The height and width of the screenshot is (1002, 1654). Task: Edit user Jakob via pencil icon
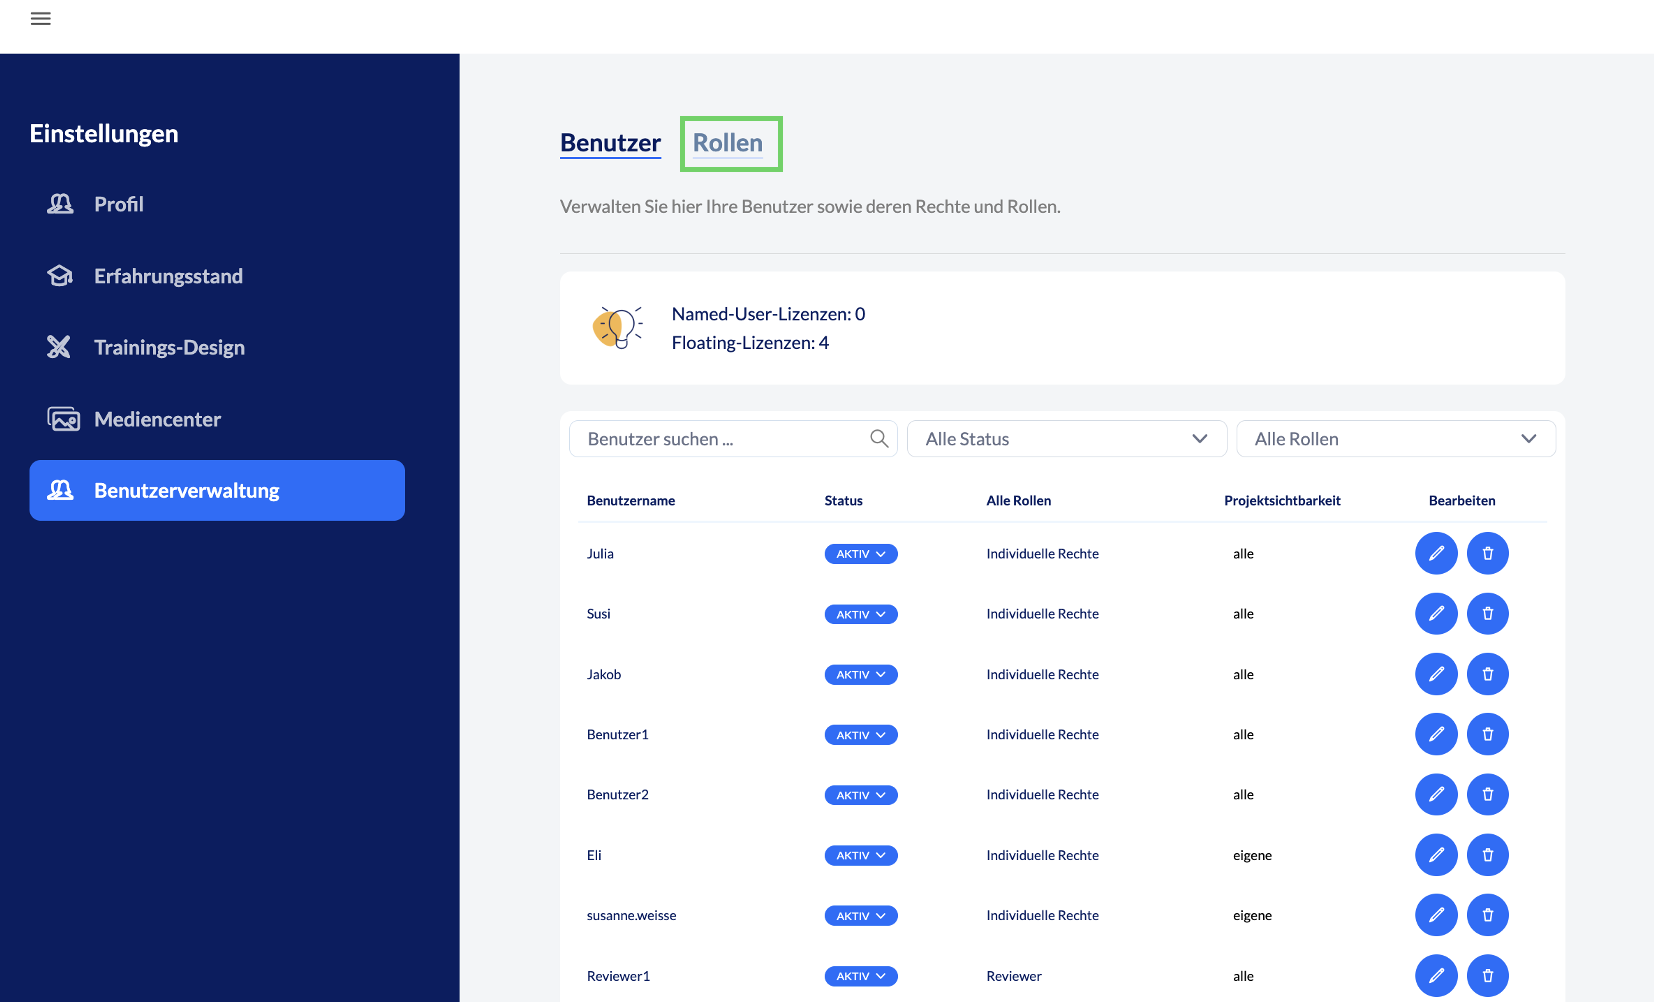tap(1436, 674)
